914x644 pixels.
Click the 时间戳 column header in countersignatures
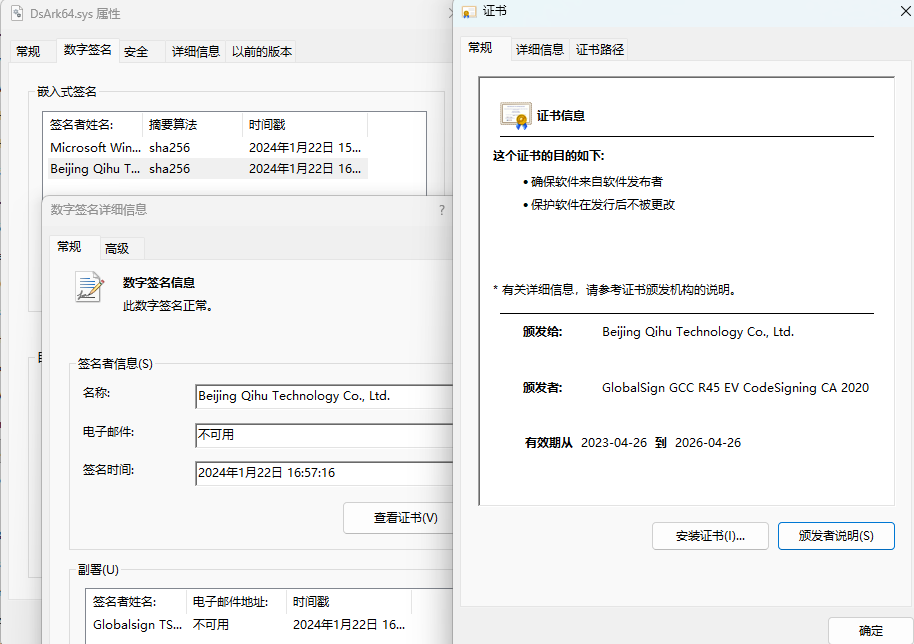point(349,601)
